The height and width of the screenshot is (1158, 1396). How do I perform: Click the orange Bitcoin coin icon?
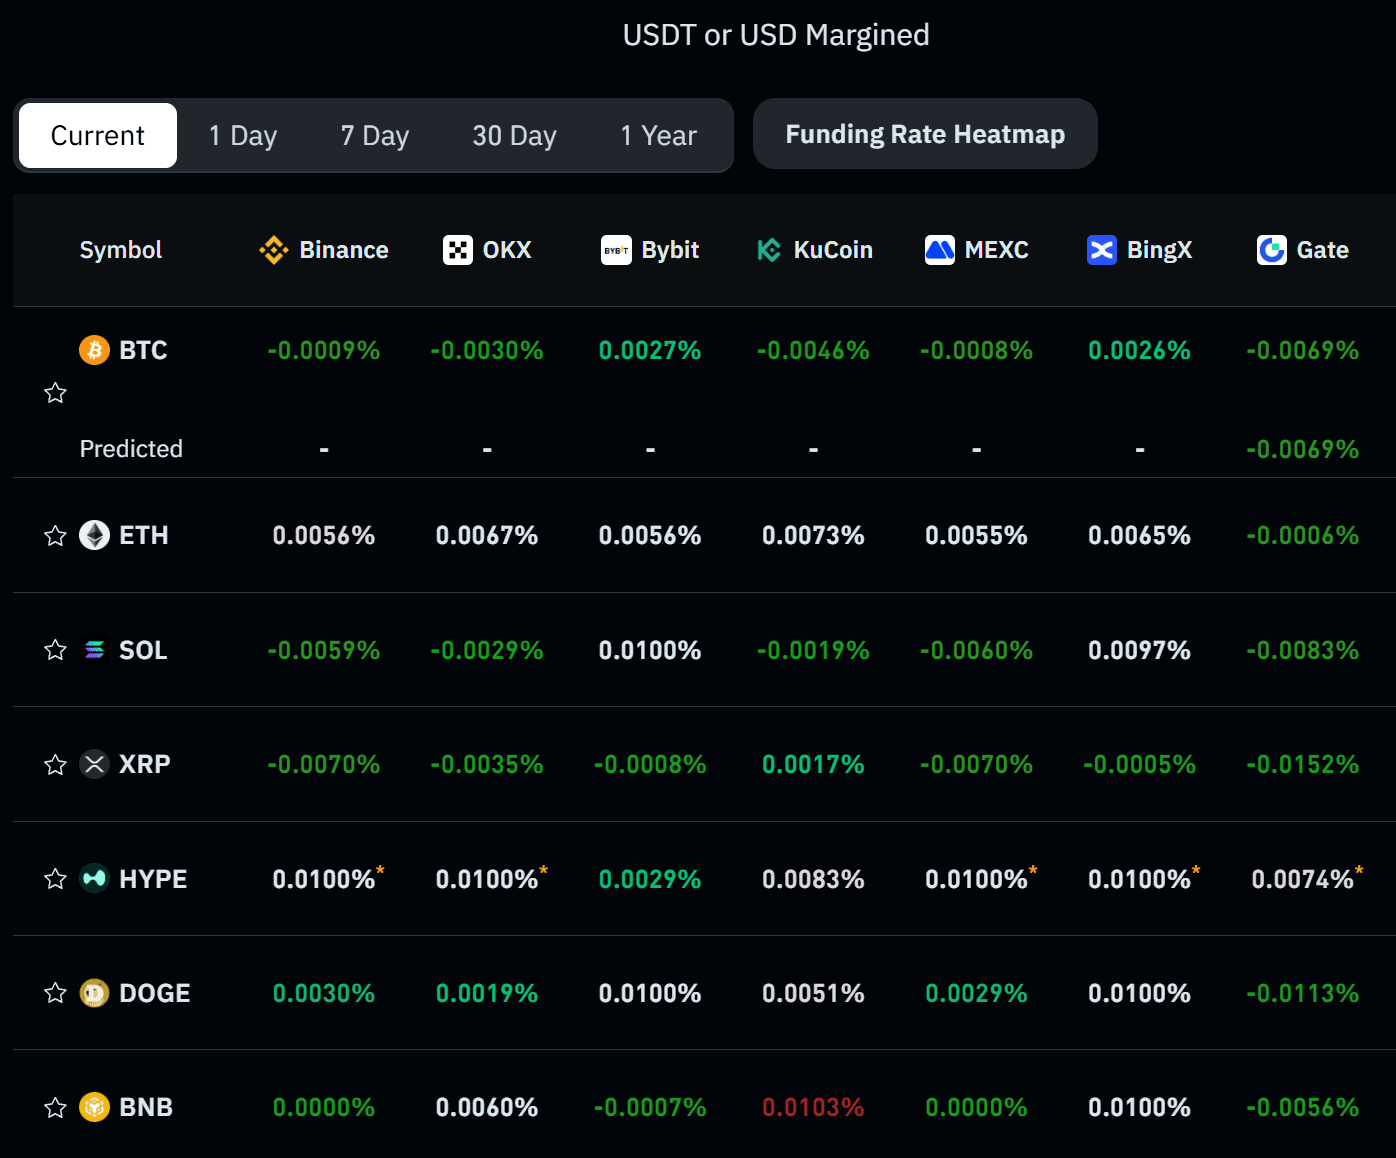coord(94,350)
